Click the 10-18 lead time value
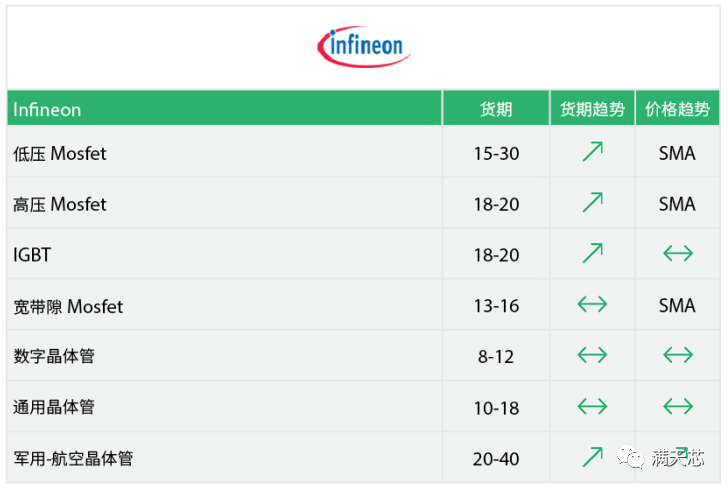The image size is (728, 490). point(496,407)
